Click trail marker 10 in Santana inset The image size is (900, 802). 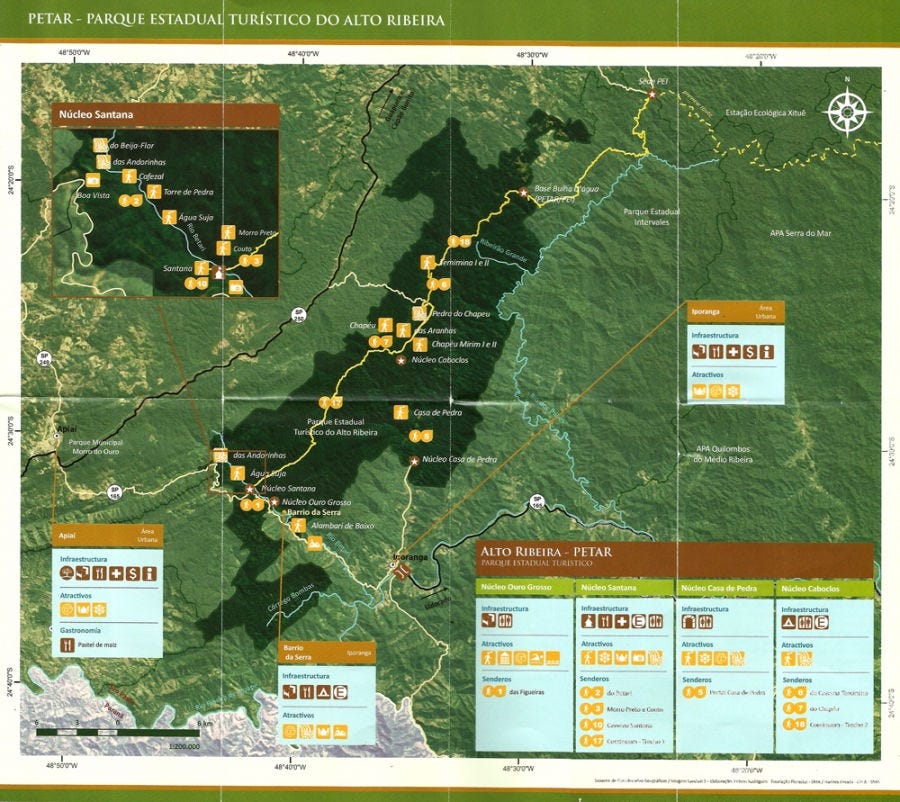point(196,283)
